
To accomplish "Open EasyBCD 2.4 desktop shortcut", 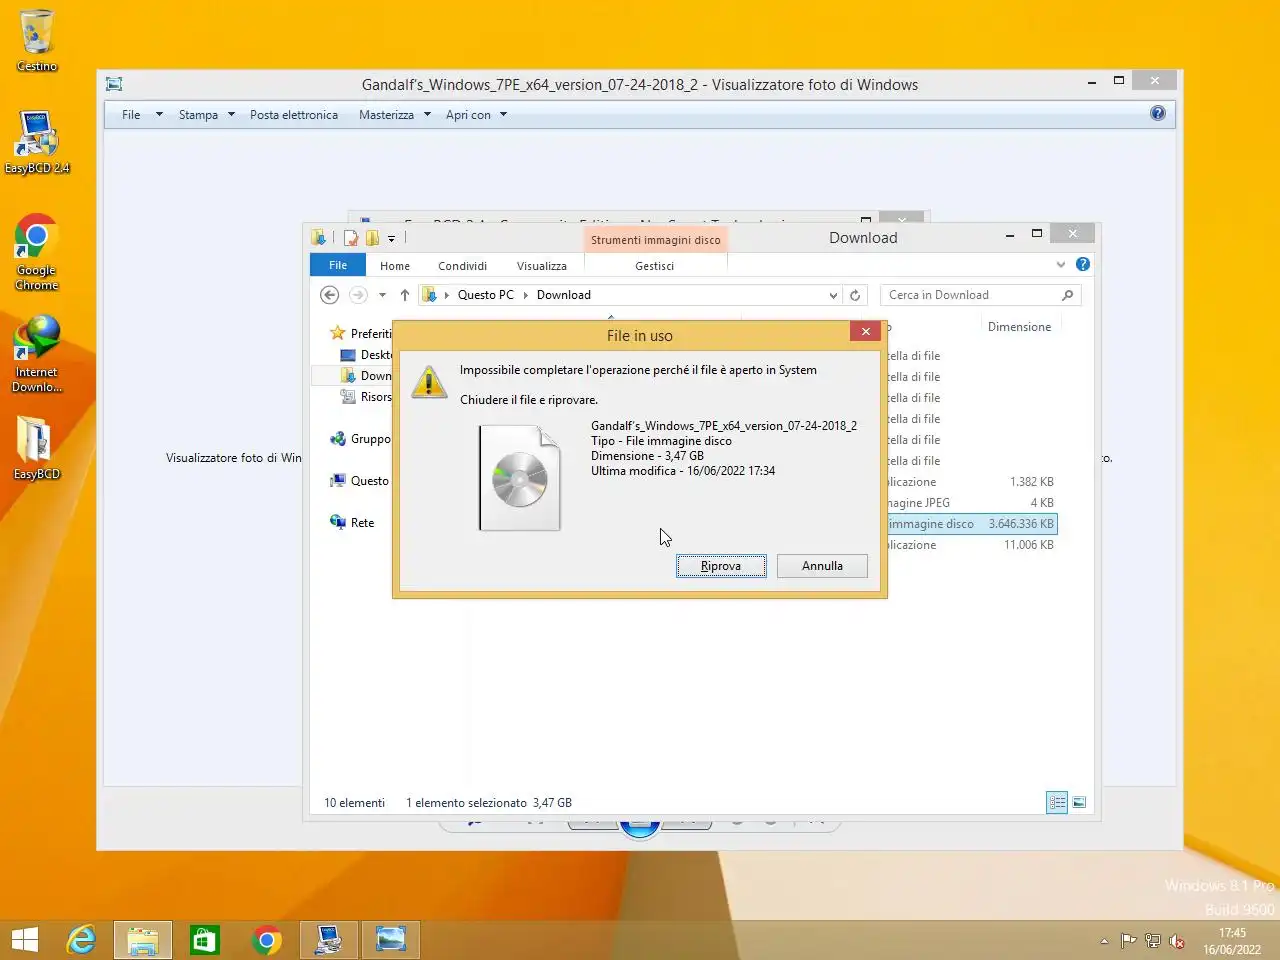I will [37, 142].
